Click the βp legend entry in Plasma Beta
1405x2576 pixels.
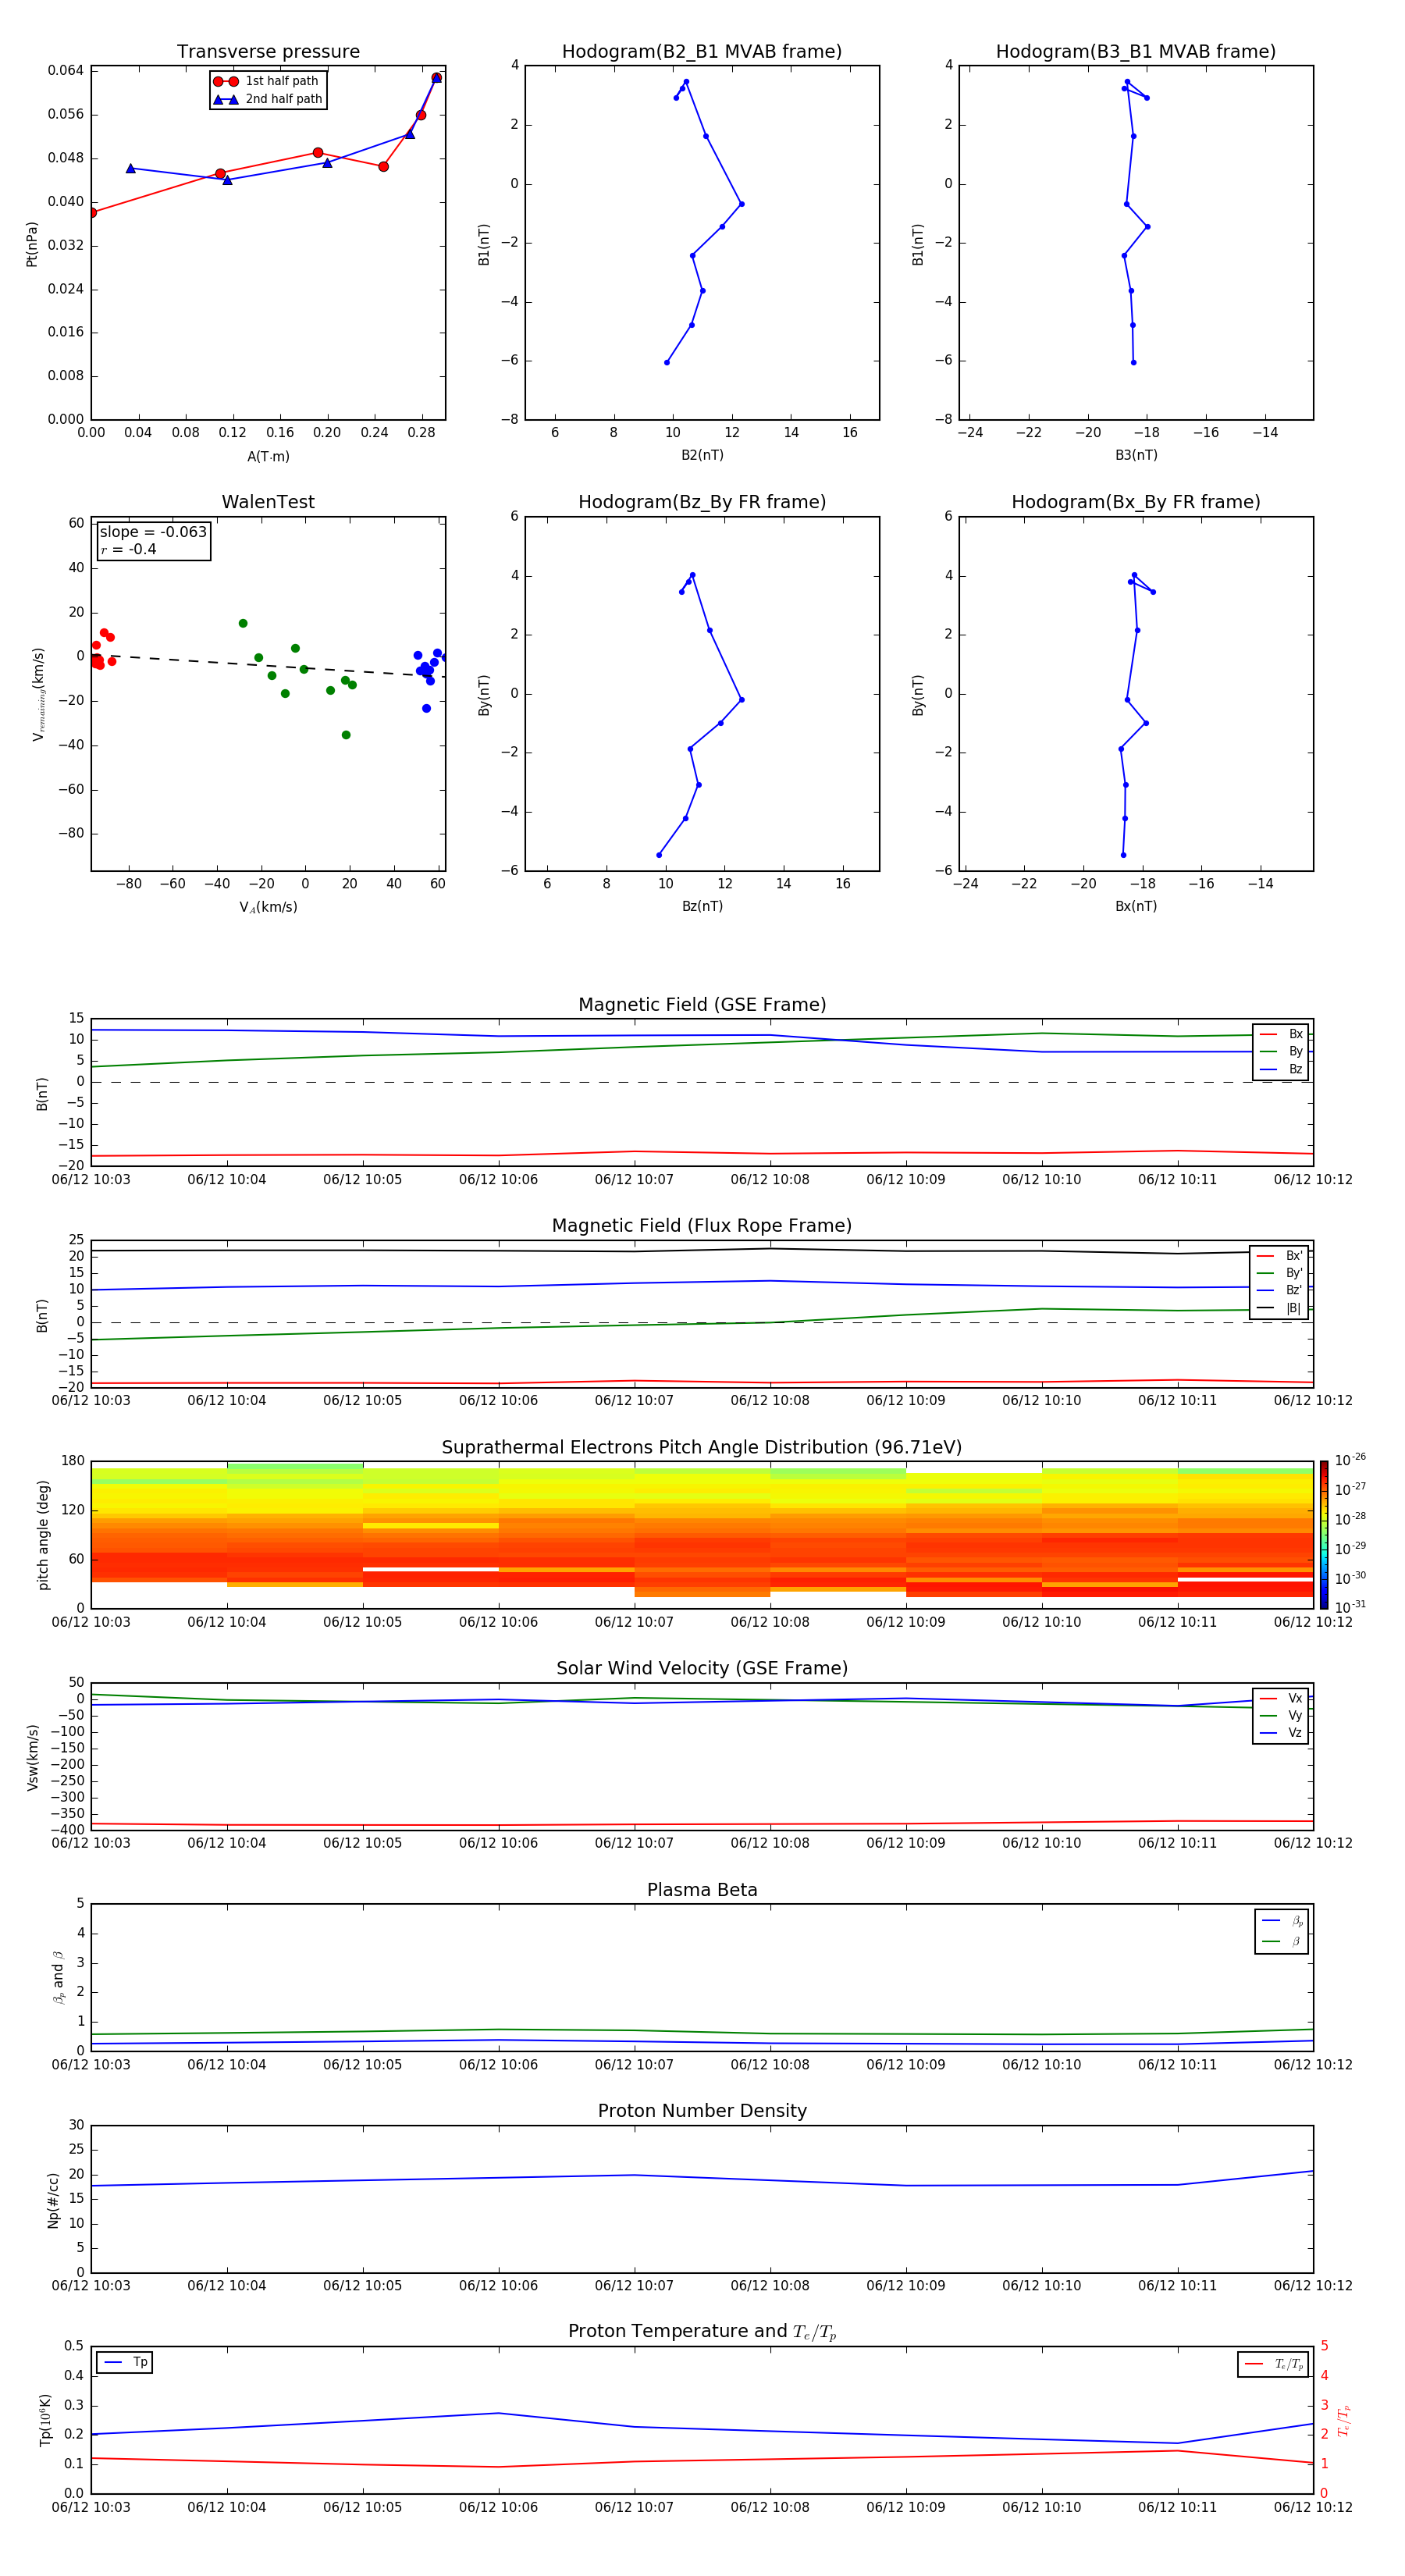pos(1282,1920)
